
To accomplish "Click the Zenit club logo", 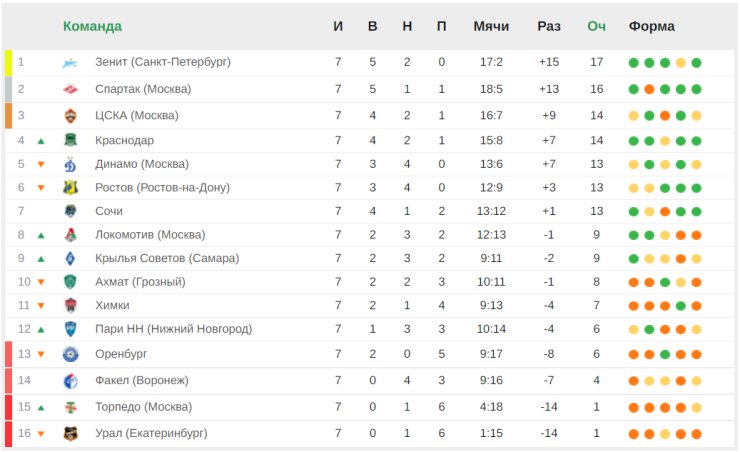I will pos(70,62).
